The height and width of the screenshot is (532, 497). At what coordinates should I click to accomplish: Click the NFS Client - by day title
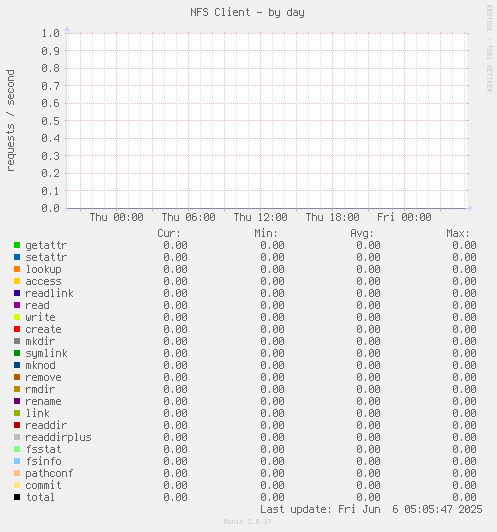pos(248,13)
